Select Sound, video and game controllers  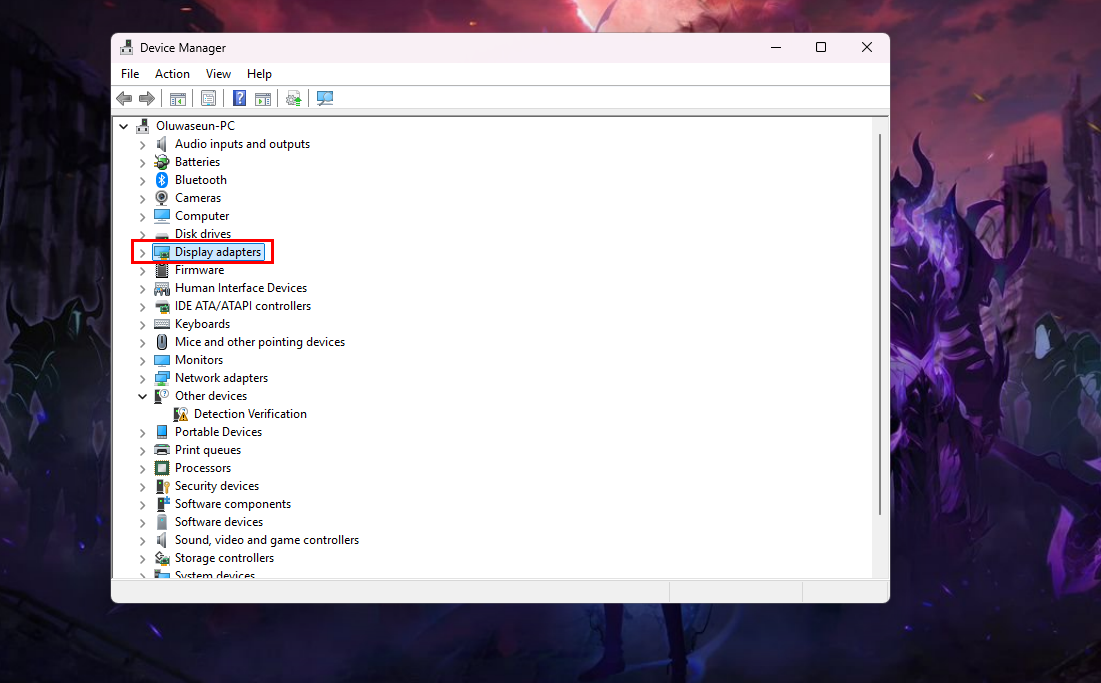pyautogui.click(x=267, y=539)
